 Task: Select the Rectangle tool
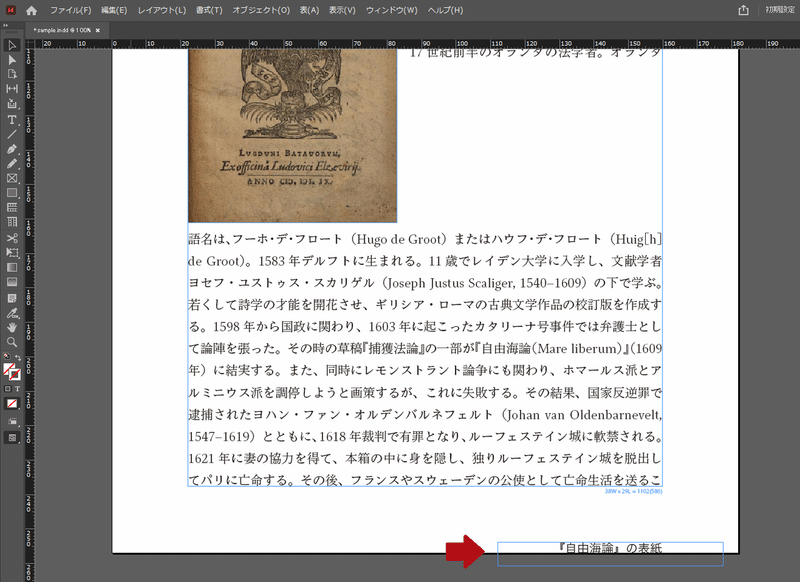(12, 193)
